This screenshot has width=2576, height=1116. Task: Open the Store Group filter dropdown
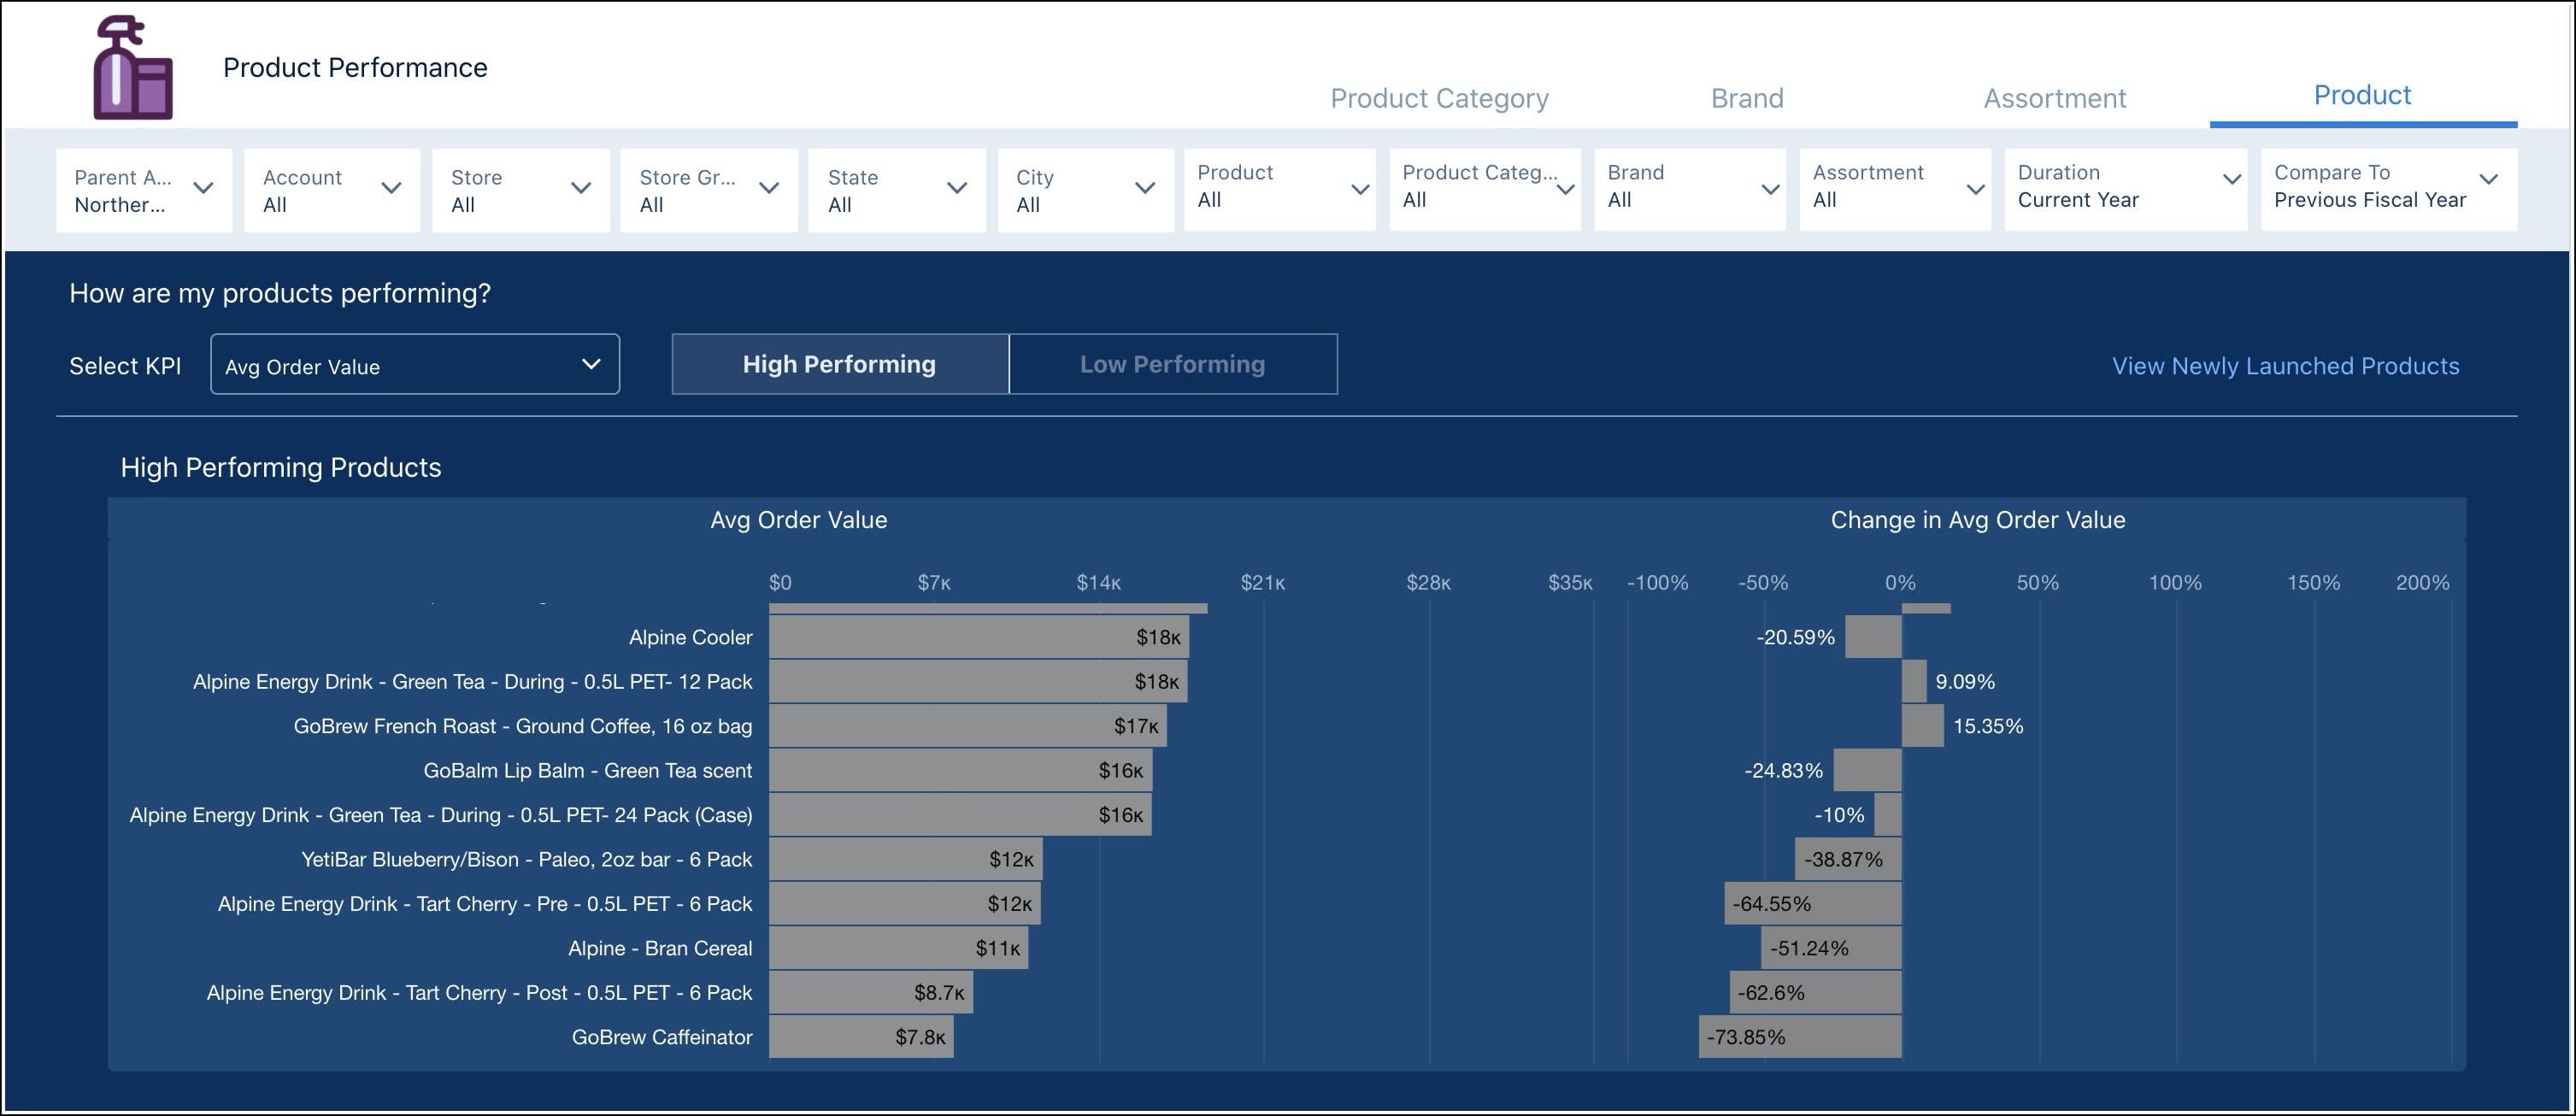pyautogui.click(x=768, y=187)
